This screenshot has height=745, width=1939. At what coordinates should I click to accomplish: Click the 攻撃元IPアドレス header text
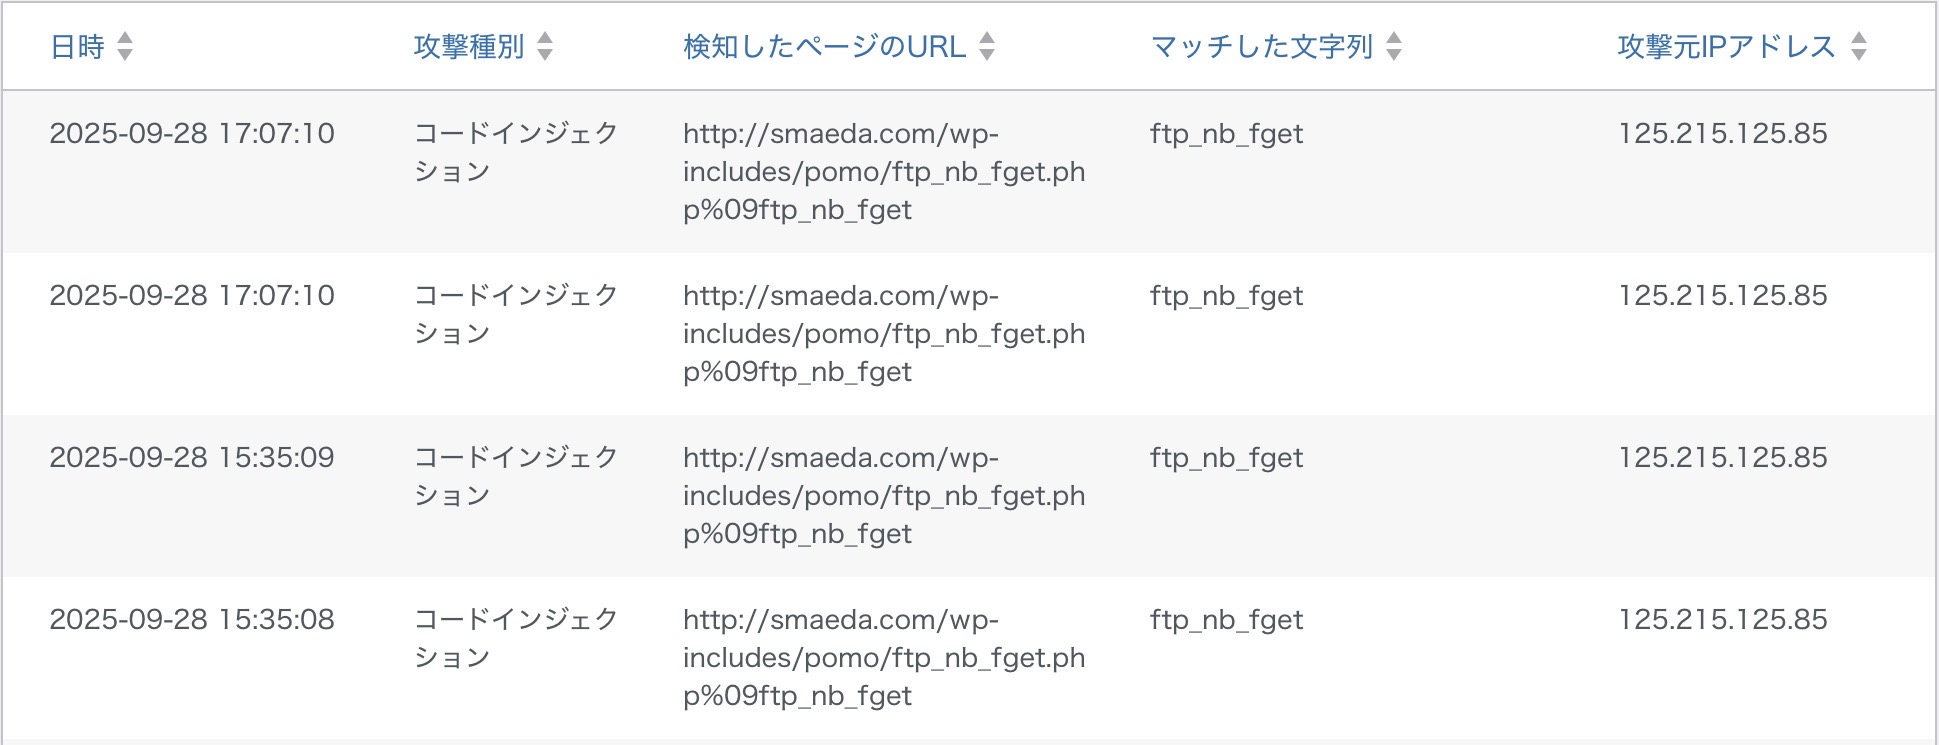point(1726,47)
